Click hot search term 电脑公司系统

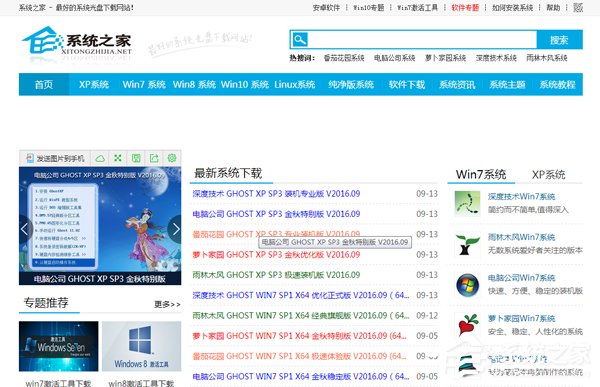(395, 58)
